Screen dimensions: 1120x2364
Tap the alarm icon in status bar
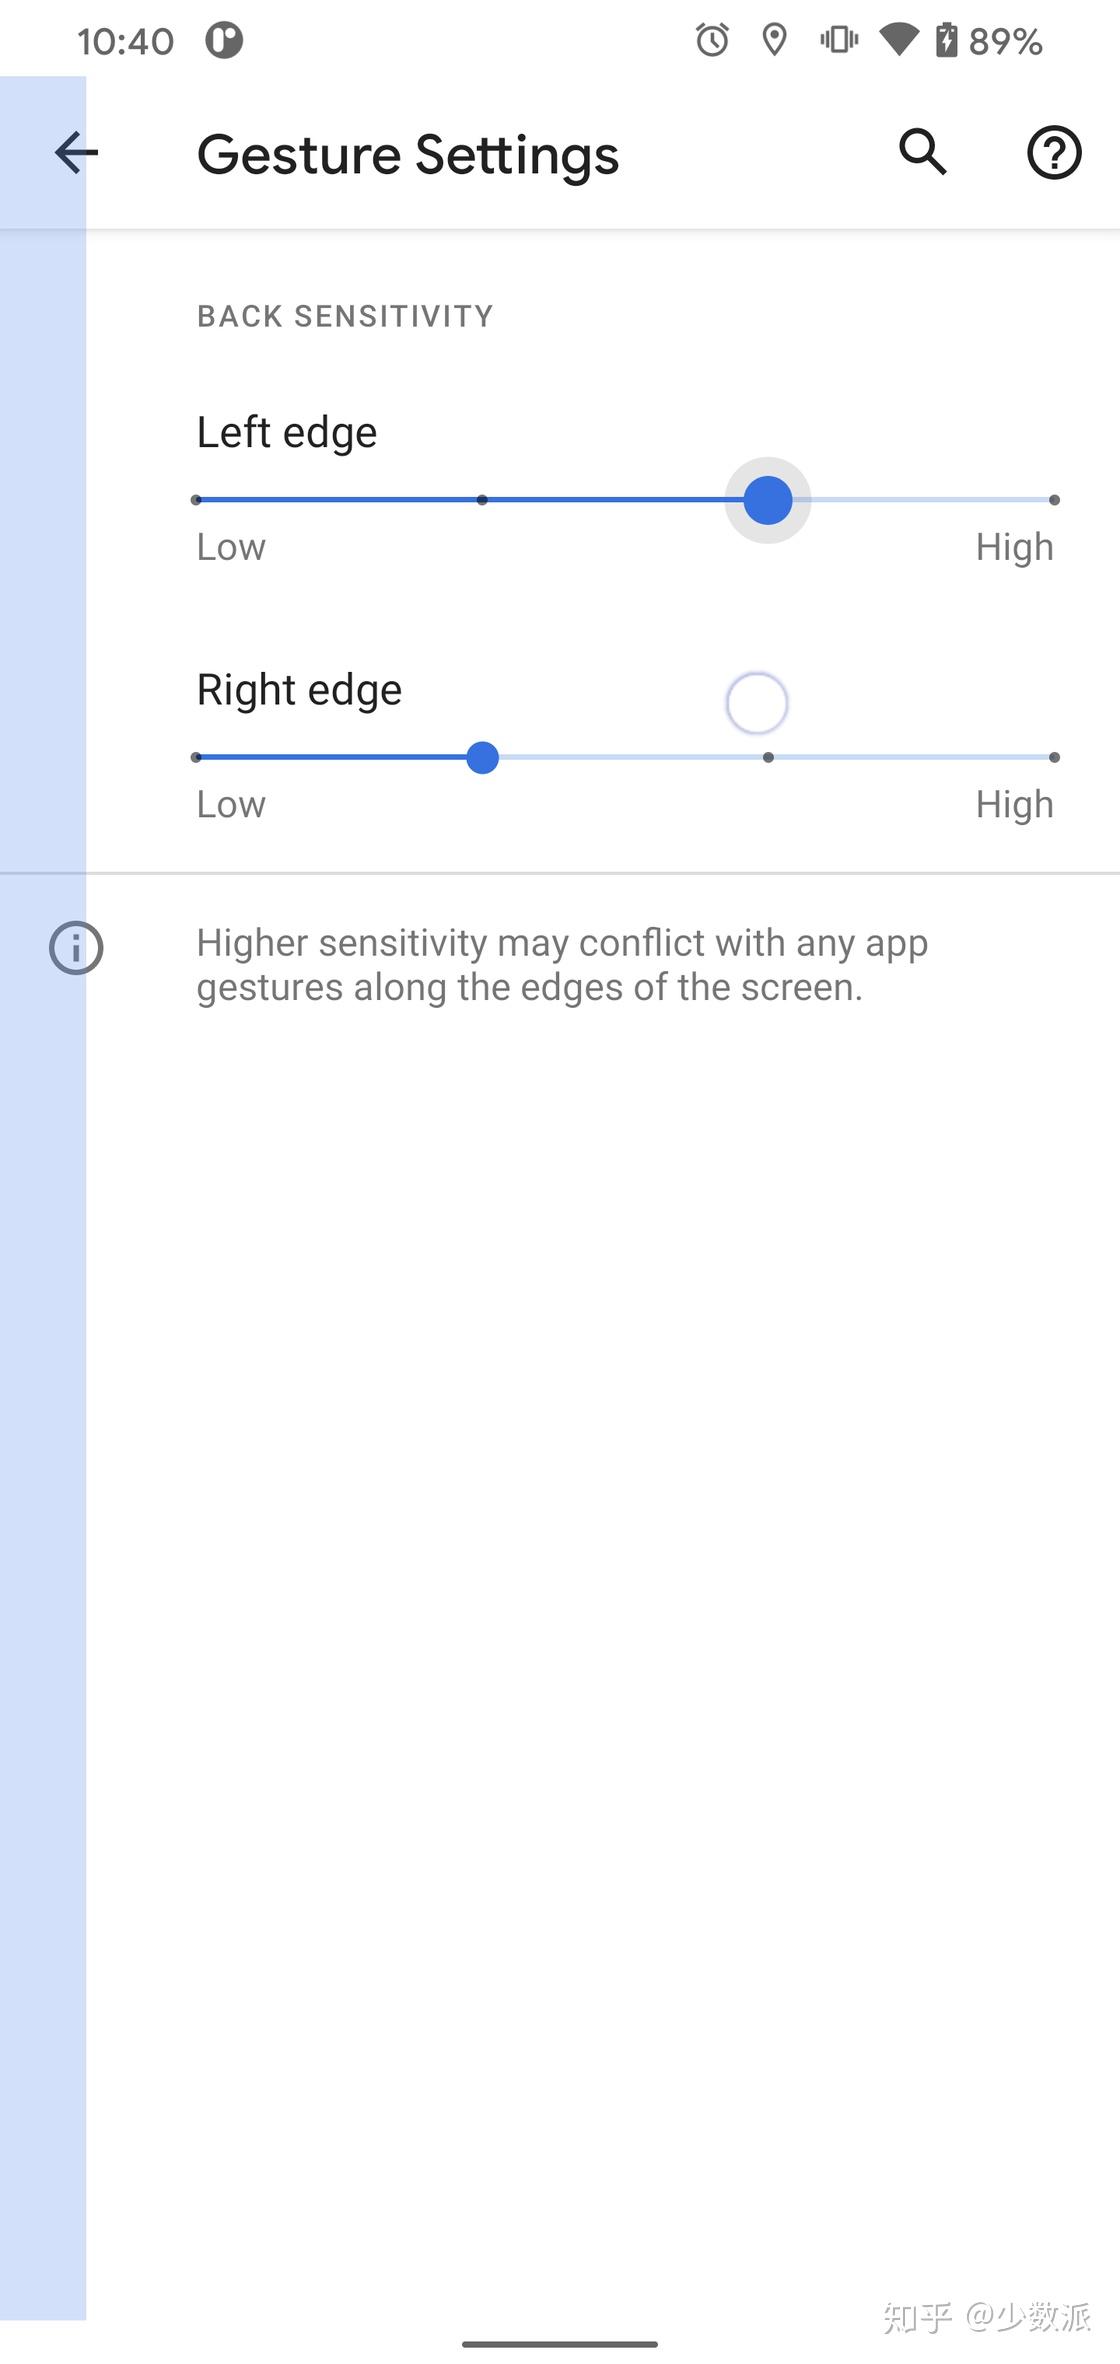(x=712, y=41)
